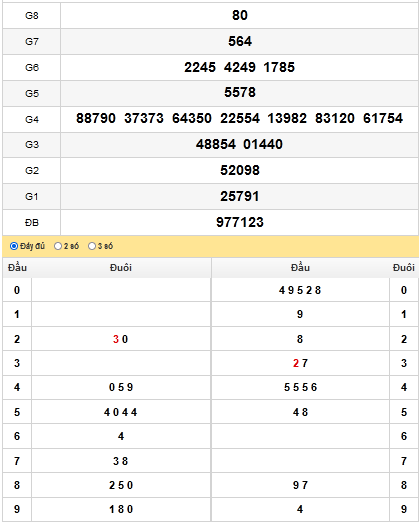Click the 'G8' row label
This screenshot has width=419, height=523.
(x=32, y=15)
